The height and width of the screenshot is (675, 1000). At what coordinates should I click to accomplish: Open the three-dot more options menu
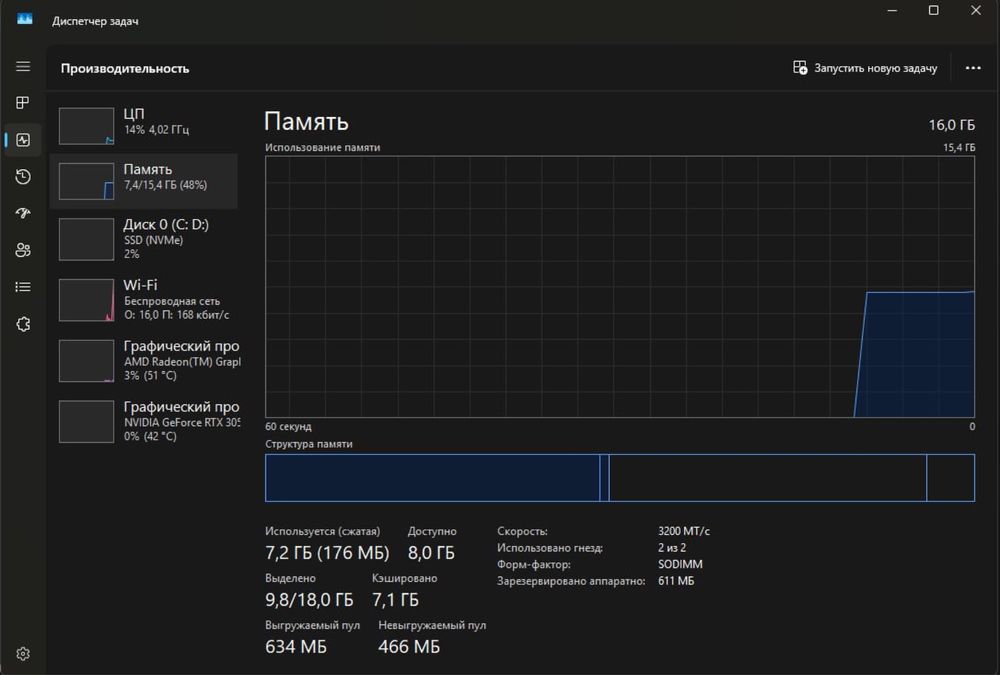pyautogui.click(x=973, y=68)
